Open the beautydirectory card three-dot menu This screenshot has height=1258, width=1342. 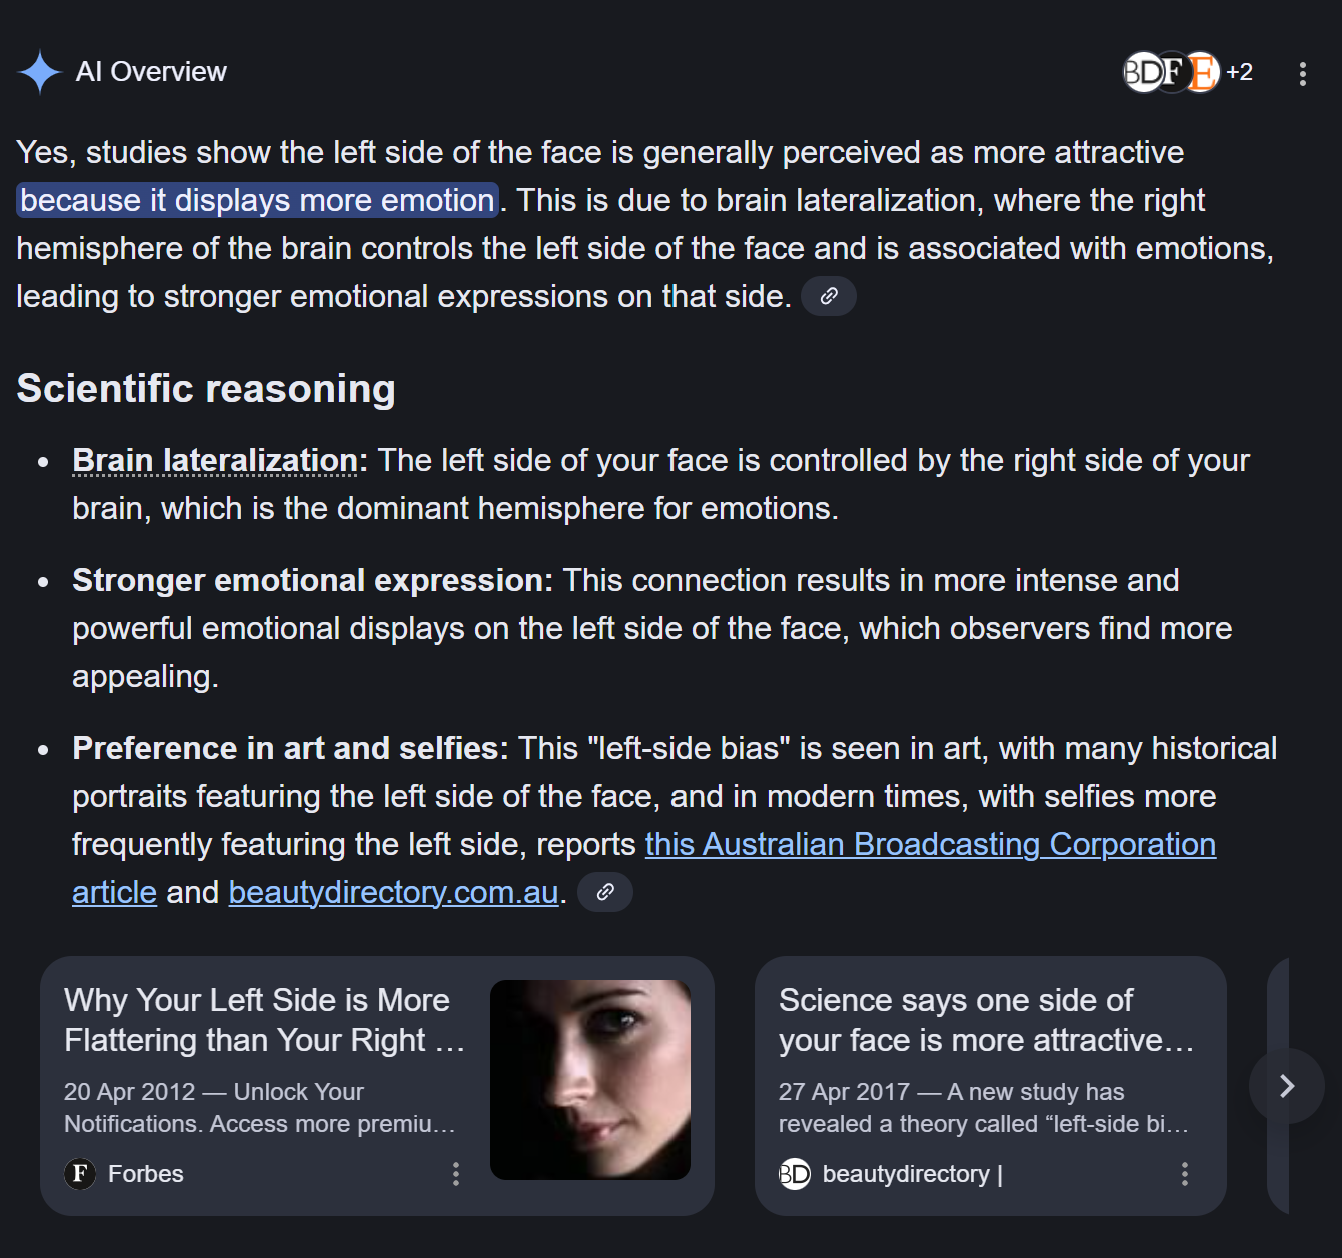1185,1173
